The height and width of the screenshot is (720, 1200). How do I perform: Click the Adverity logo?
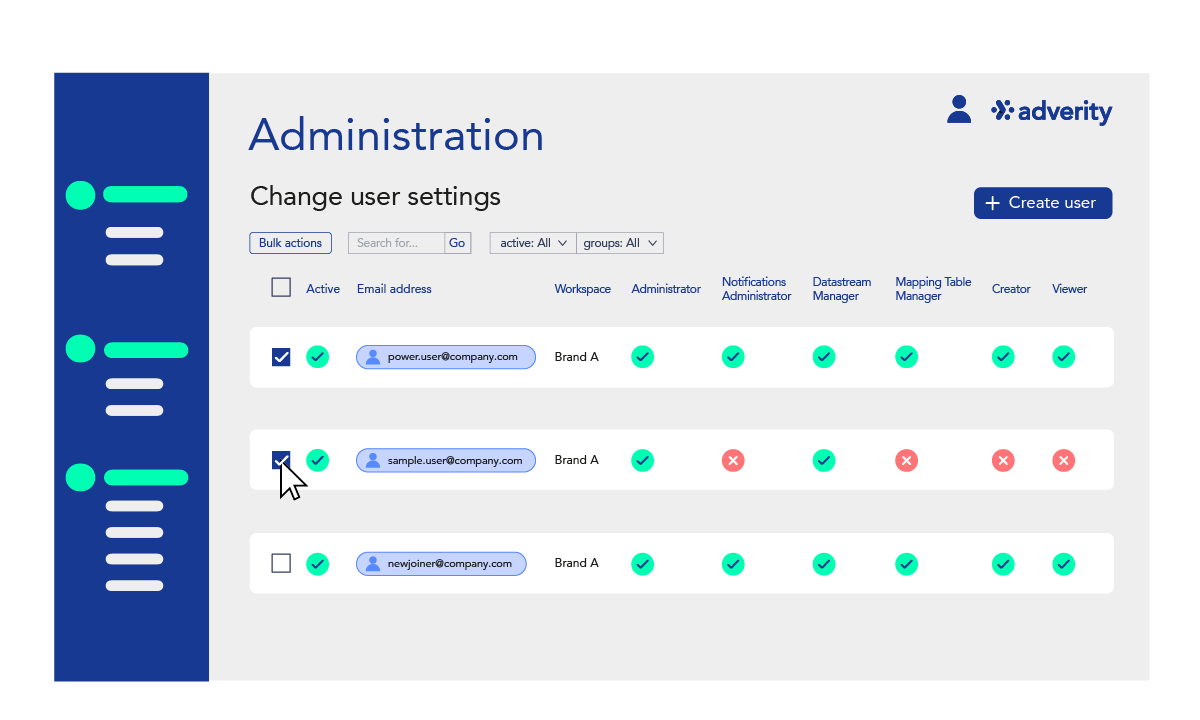point(1051,111)
